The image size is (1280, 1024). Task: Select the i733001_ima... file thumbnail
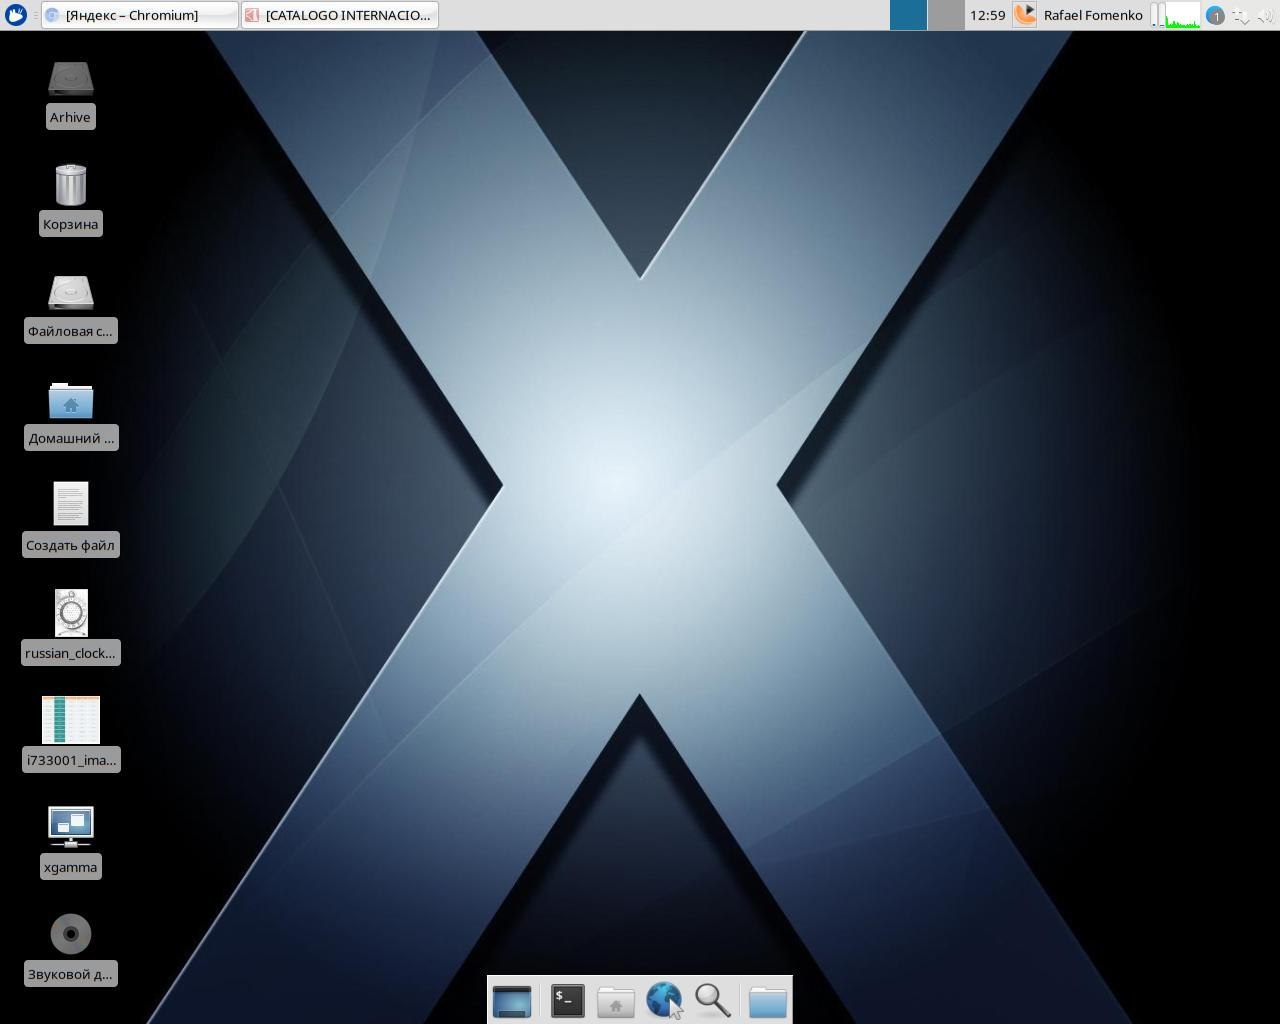[70, 720]
